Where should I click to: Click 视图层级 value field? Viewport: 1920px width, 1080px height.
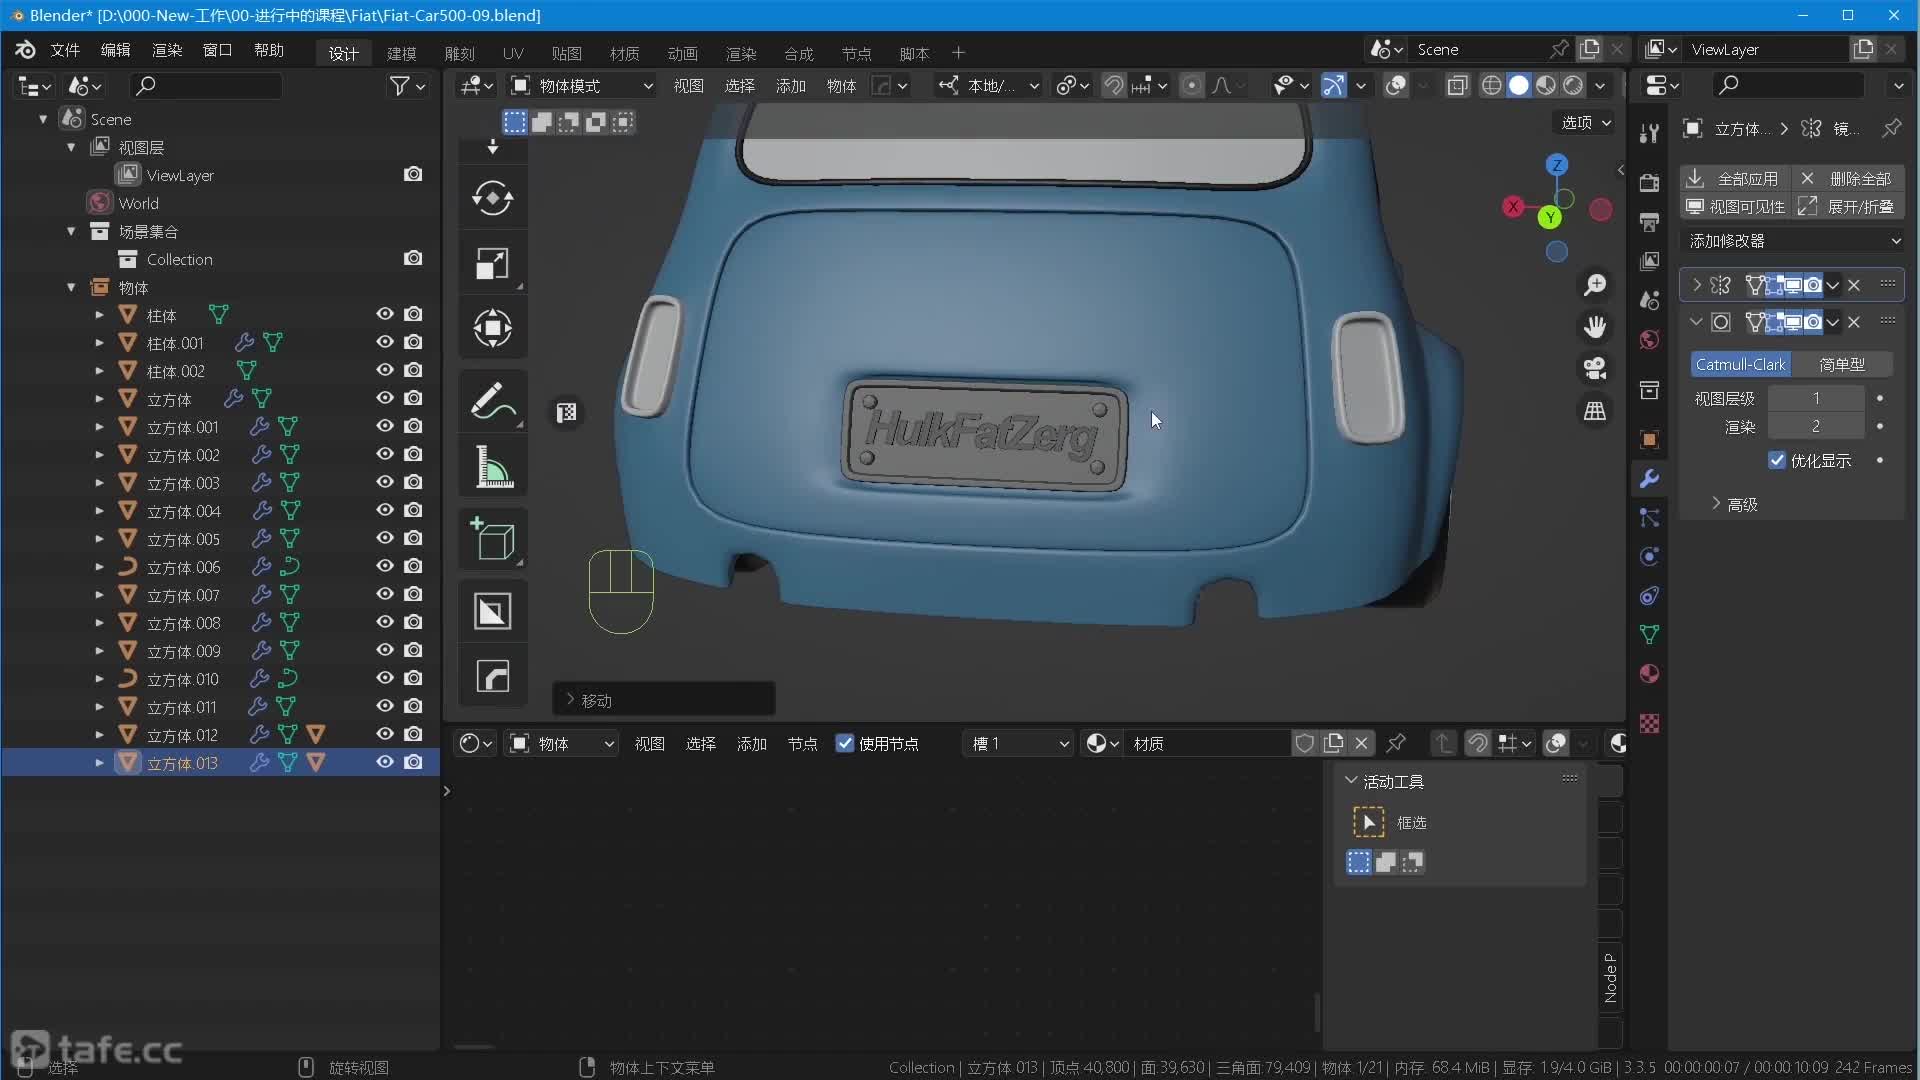pos(1815,398)
